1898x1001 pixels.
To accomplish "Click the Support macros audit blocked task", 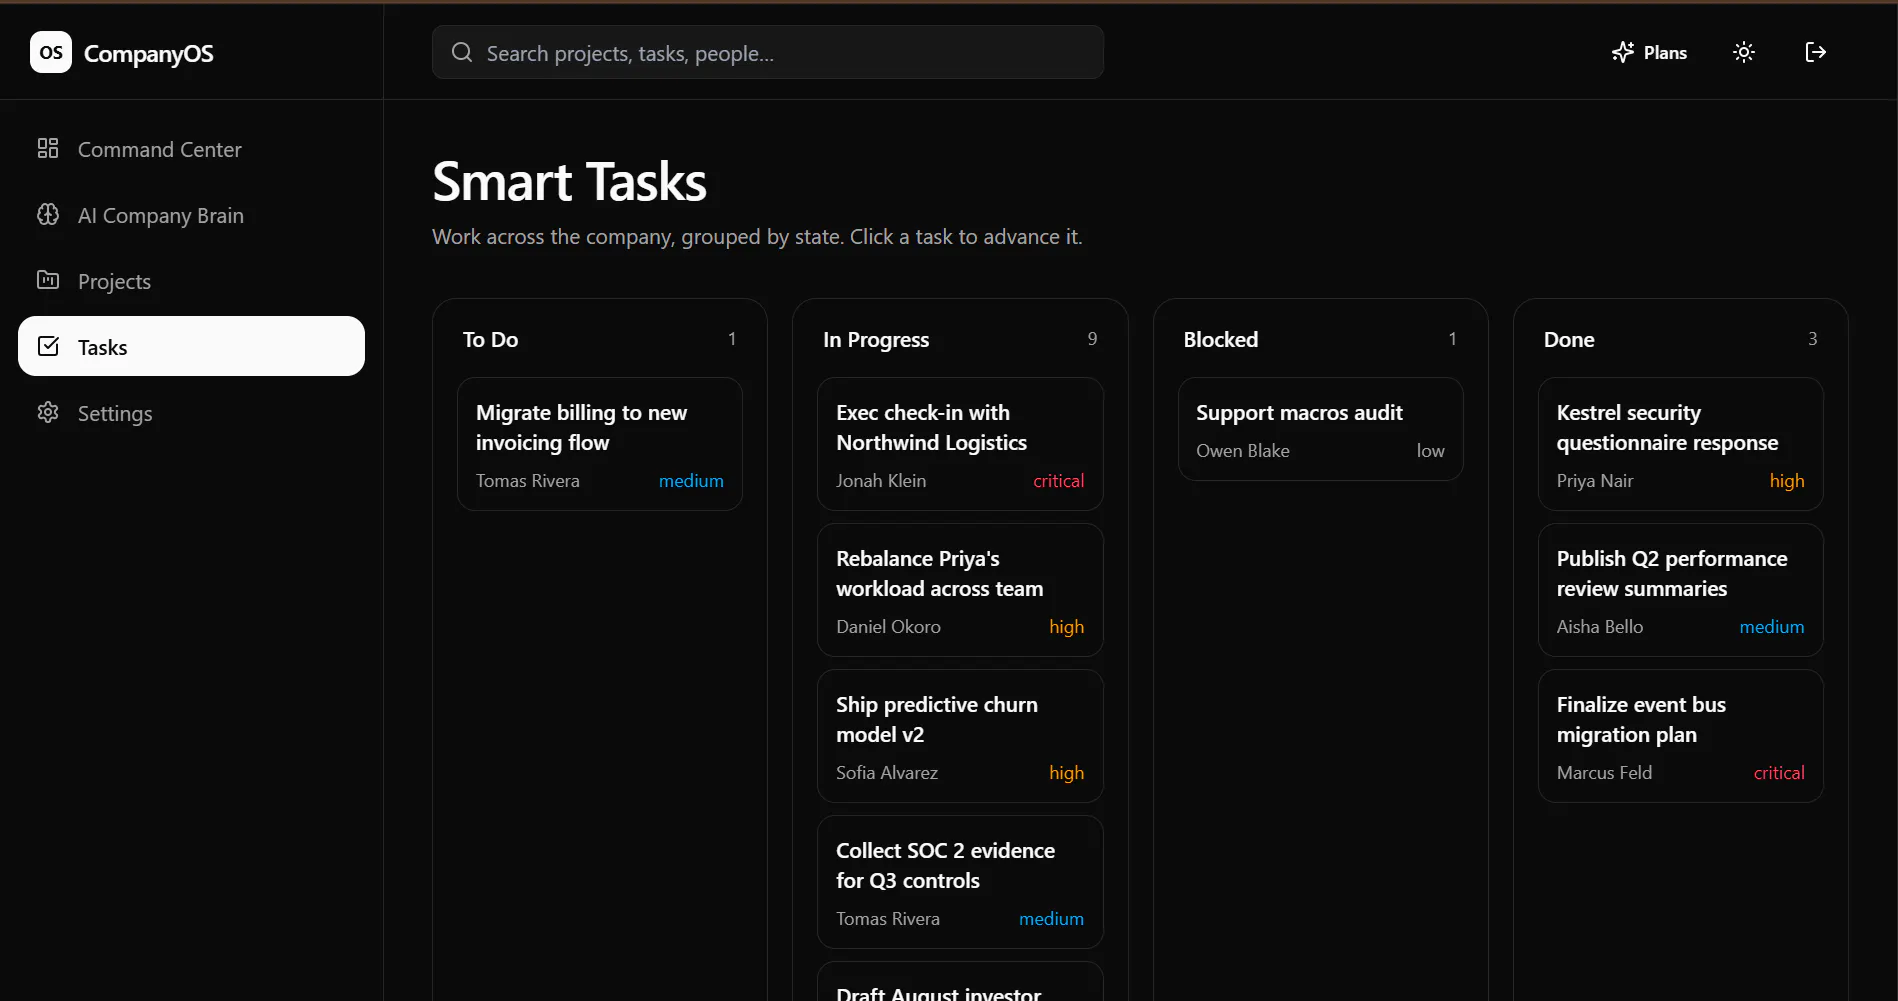I will click(x=1320, y=429).
